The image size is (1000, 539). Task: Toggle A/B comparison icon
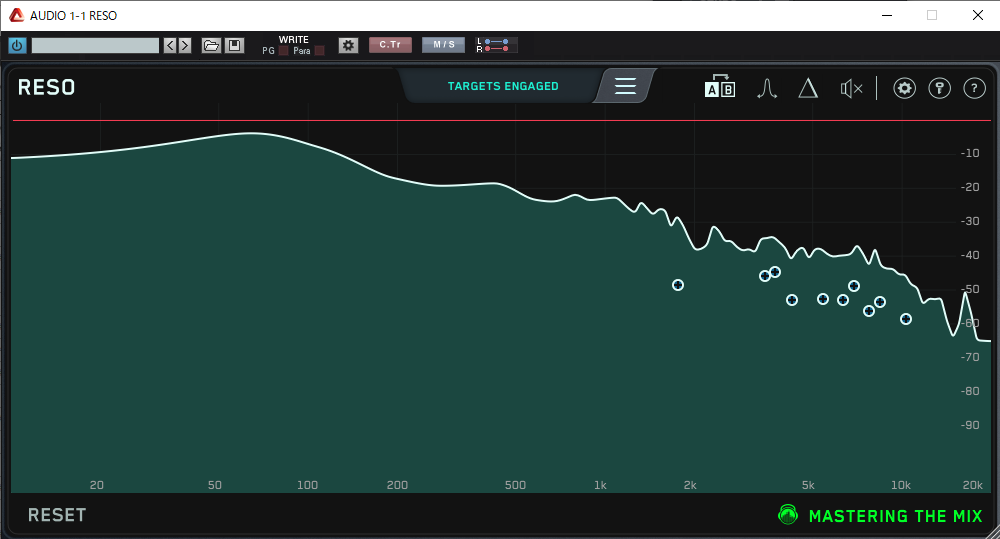[x=720, y=86]
